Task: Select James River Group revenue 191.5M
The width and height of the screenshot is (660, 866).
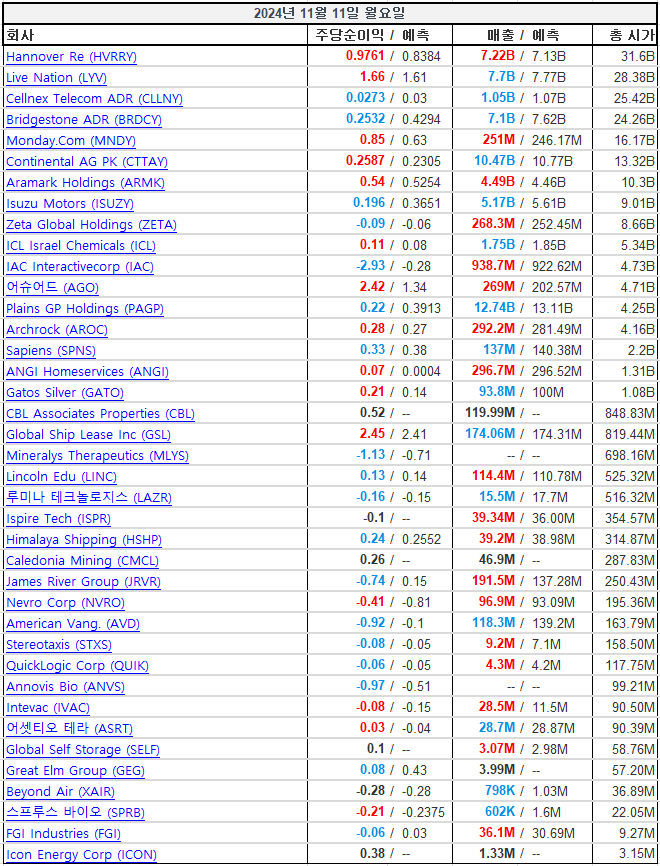Action: [x=493, y=580]
